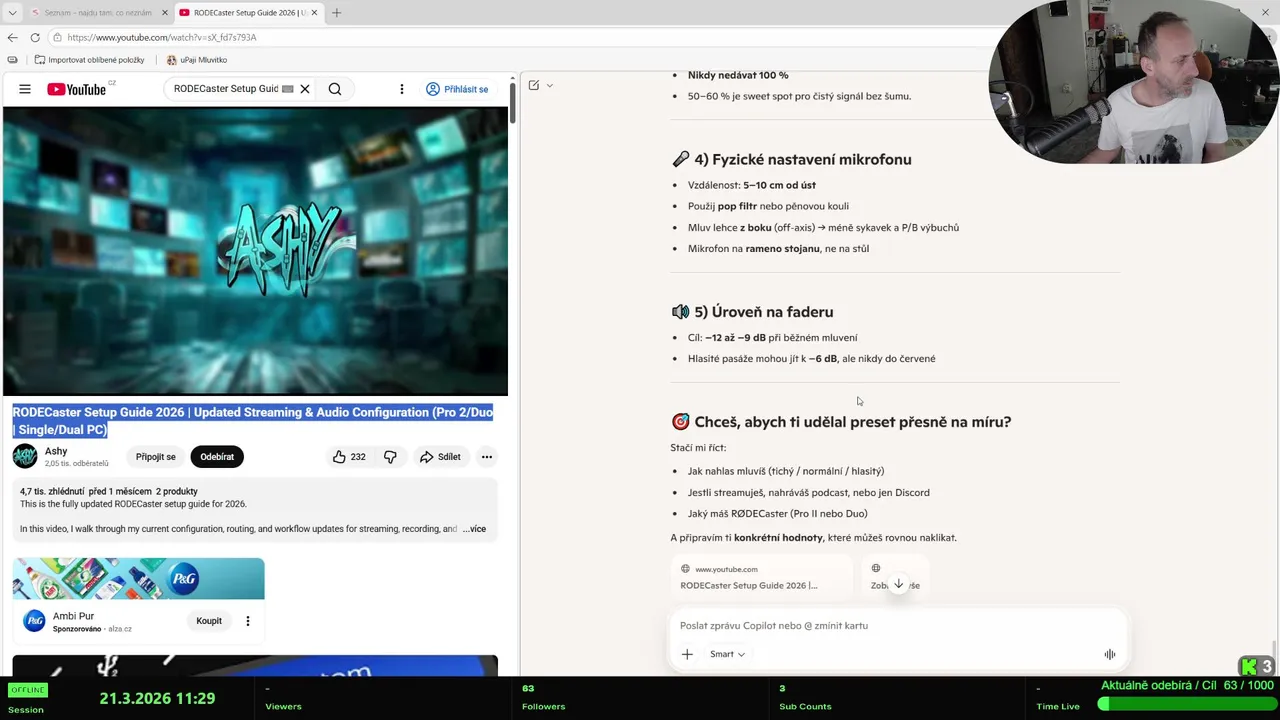Viewport: 1280px width, 720px height.
Task: Open the Ambi Pur ad options menu
Action: (248, 621)
